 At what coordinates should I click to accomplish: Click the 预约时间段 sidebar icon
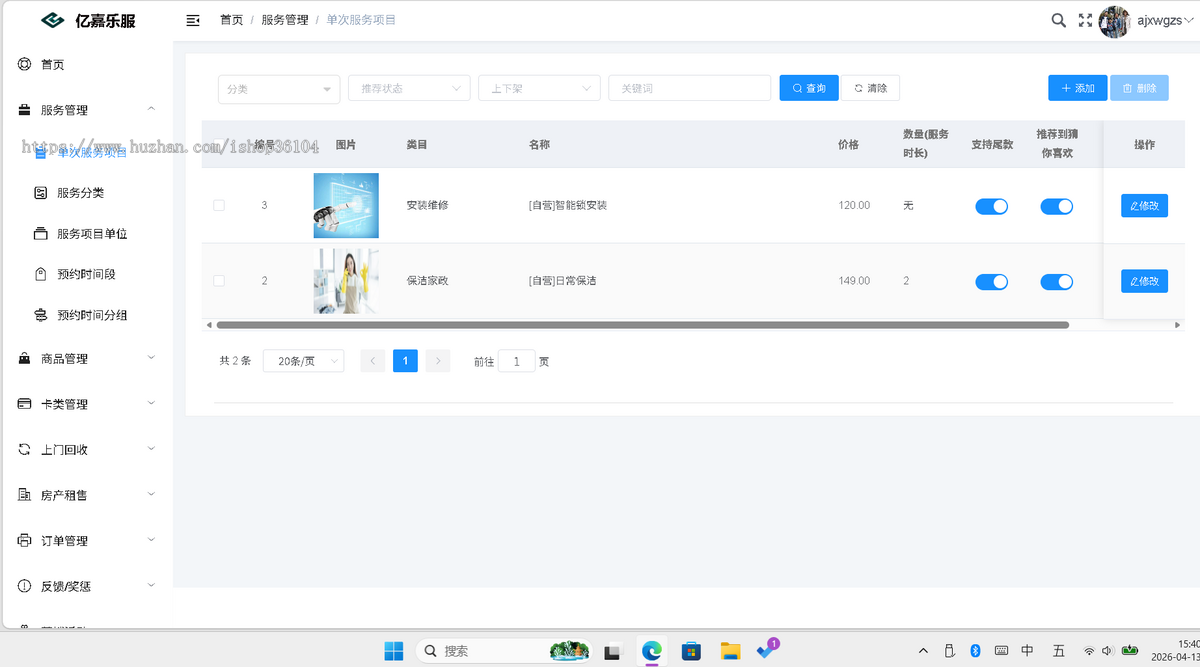tap(41, 274)
